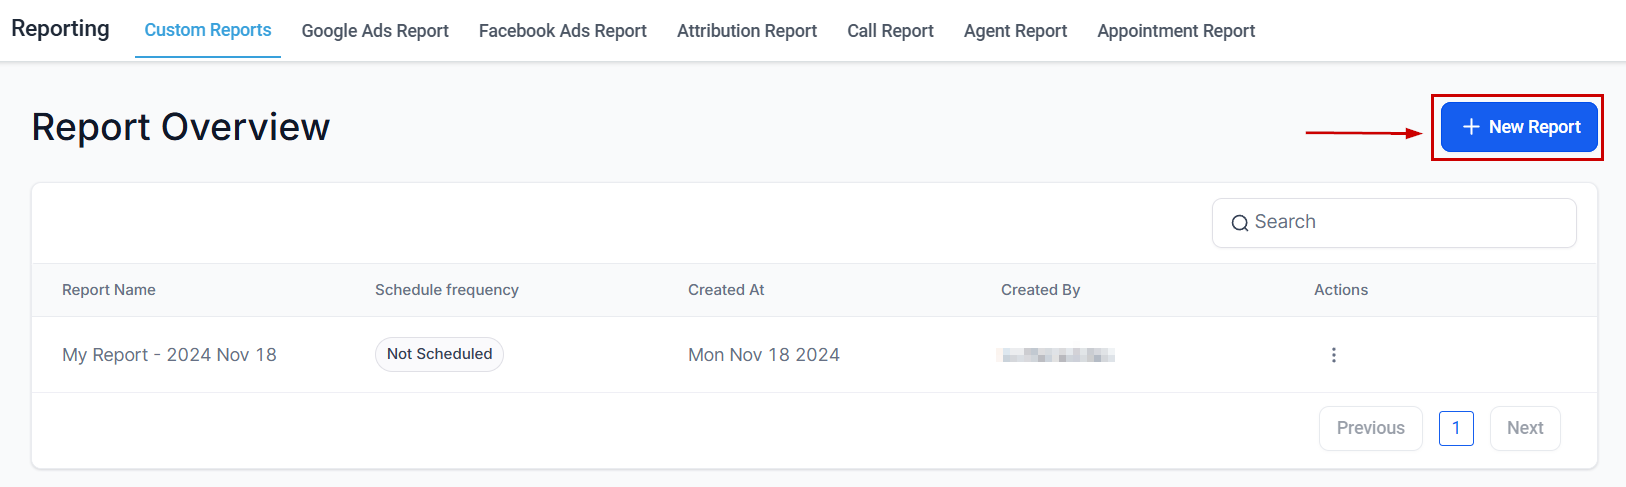This screenshot has height=487, width=1626.
Task: Select page 1 in pagination
Action: point(1456,428)
